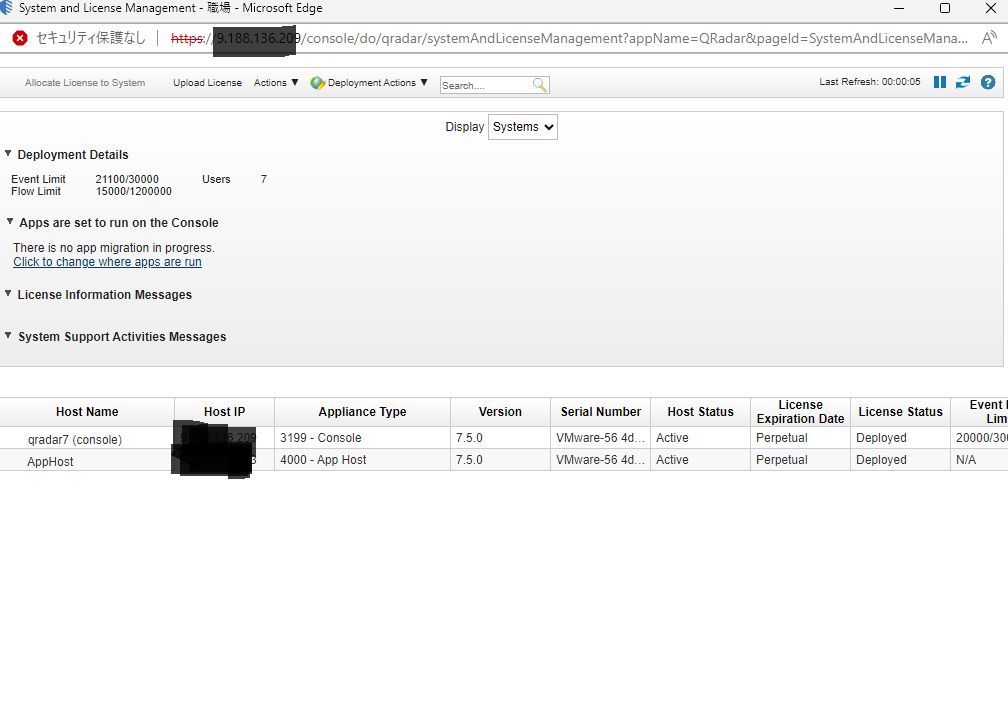Expand System Support Activities Messages section

(x=8, y=335)
